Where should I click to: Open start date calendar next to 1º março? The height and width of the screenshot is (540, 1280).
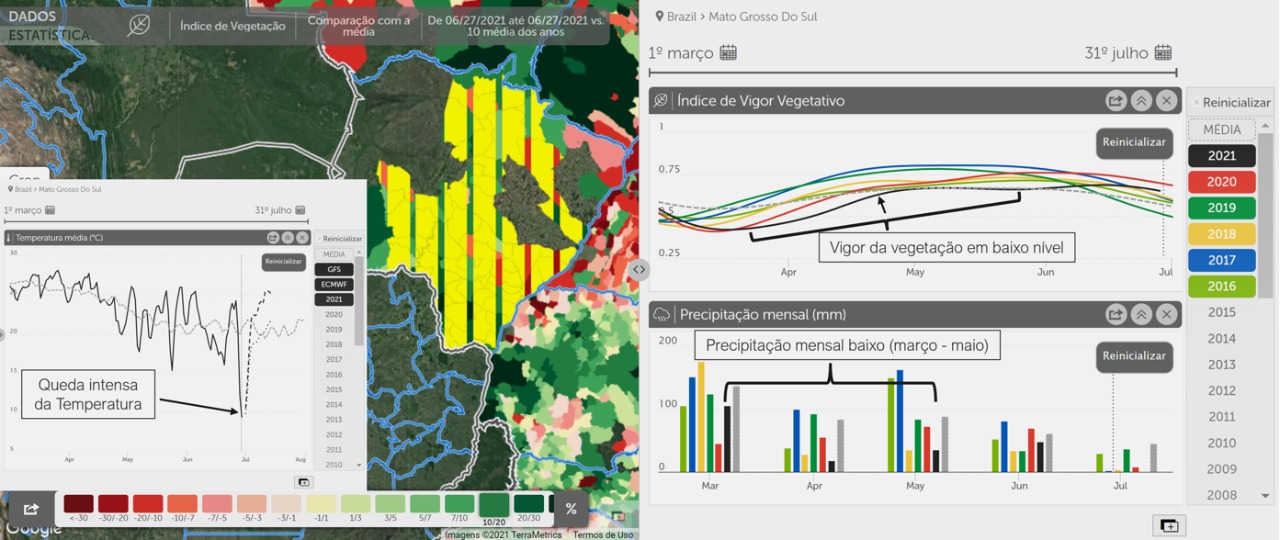pos(728,53)
